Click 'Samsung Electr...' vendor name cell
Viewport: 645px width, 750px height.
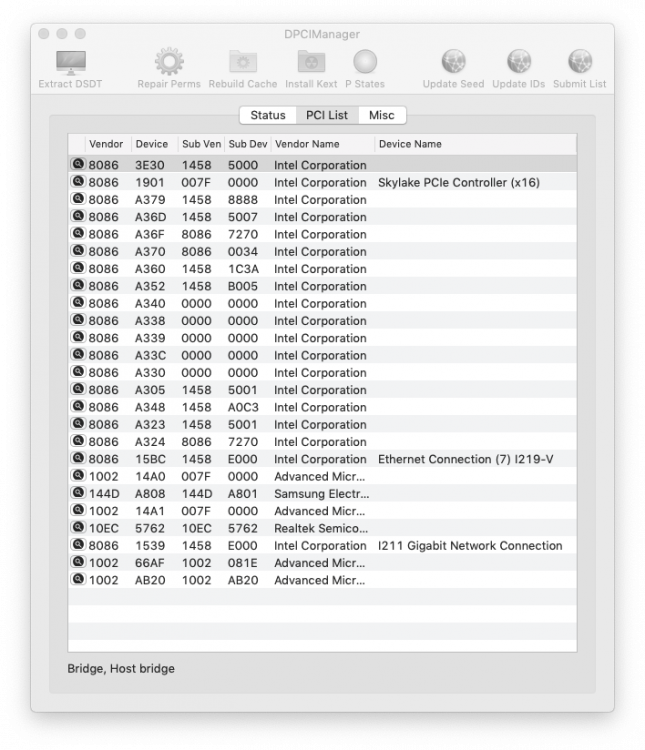point(322,494)
